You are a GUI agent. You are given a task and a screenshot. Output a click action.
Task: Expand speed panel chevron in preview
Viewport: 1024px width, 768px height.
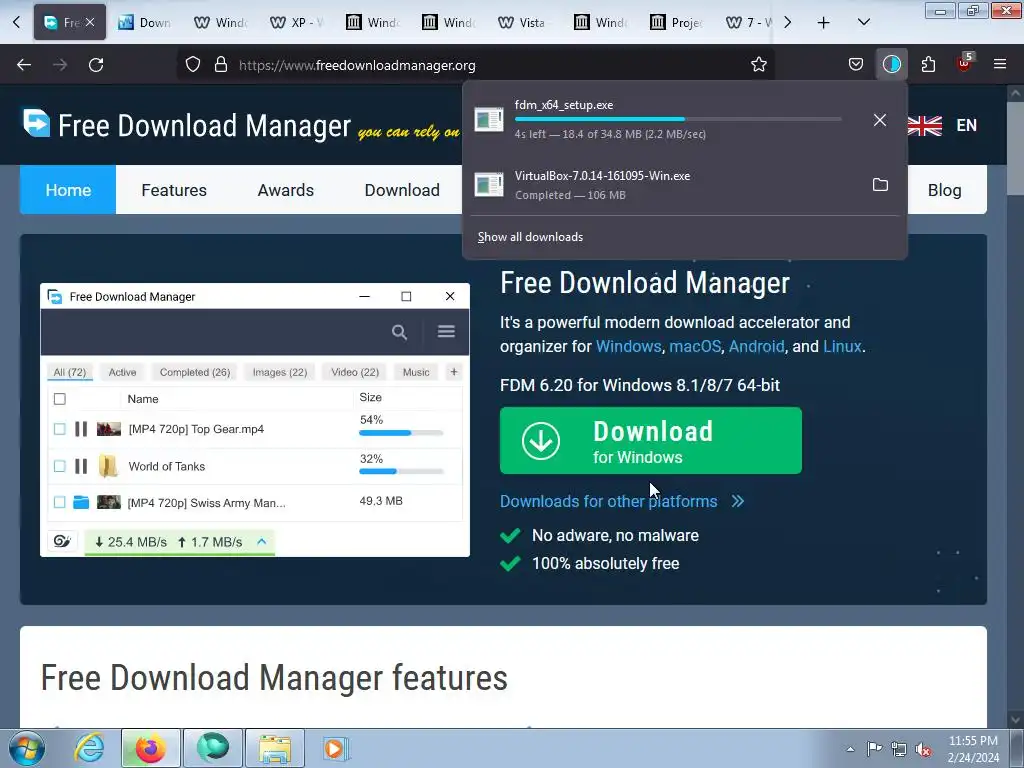[262, 541]
